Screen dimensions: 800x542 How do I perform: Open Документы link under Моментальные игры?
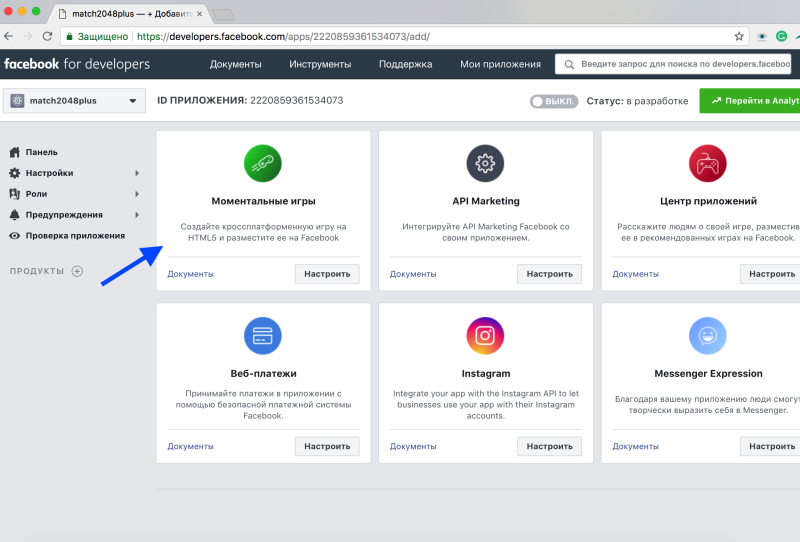190,274
